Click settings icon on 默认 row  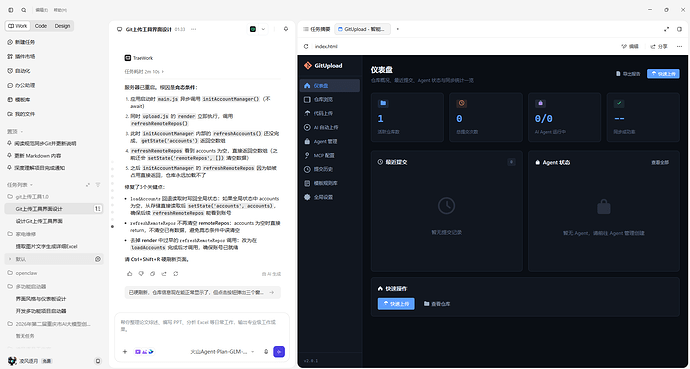tap(98, 259)
